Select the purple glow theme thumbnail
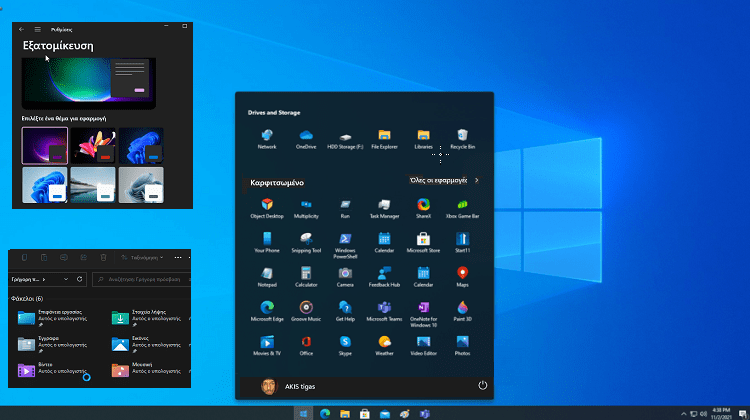750x420 pixels. pos(44,145)
